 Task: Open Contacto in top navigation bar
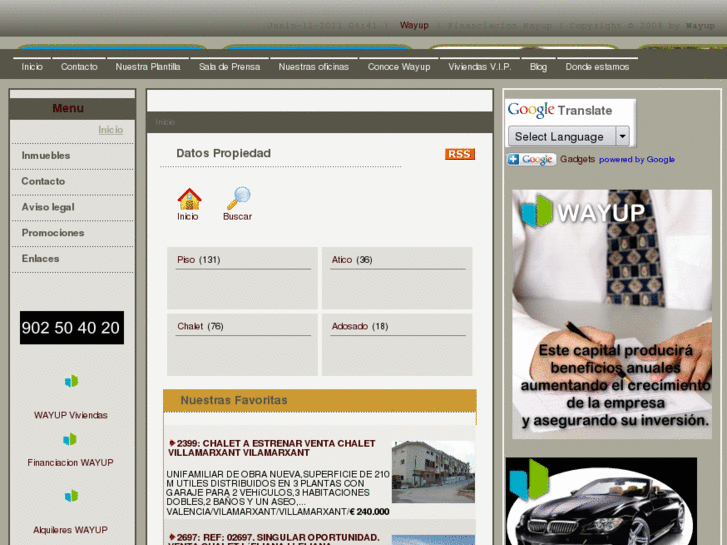coord(79,67)
